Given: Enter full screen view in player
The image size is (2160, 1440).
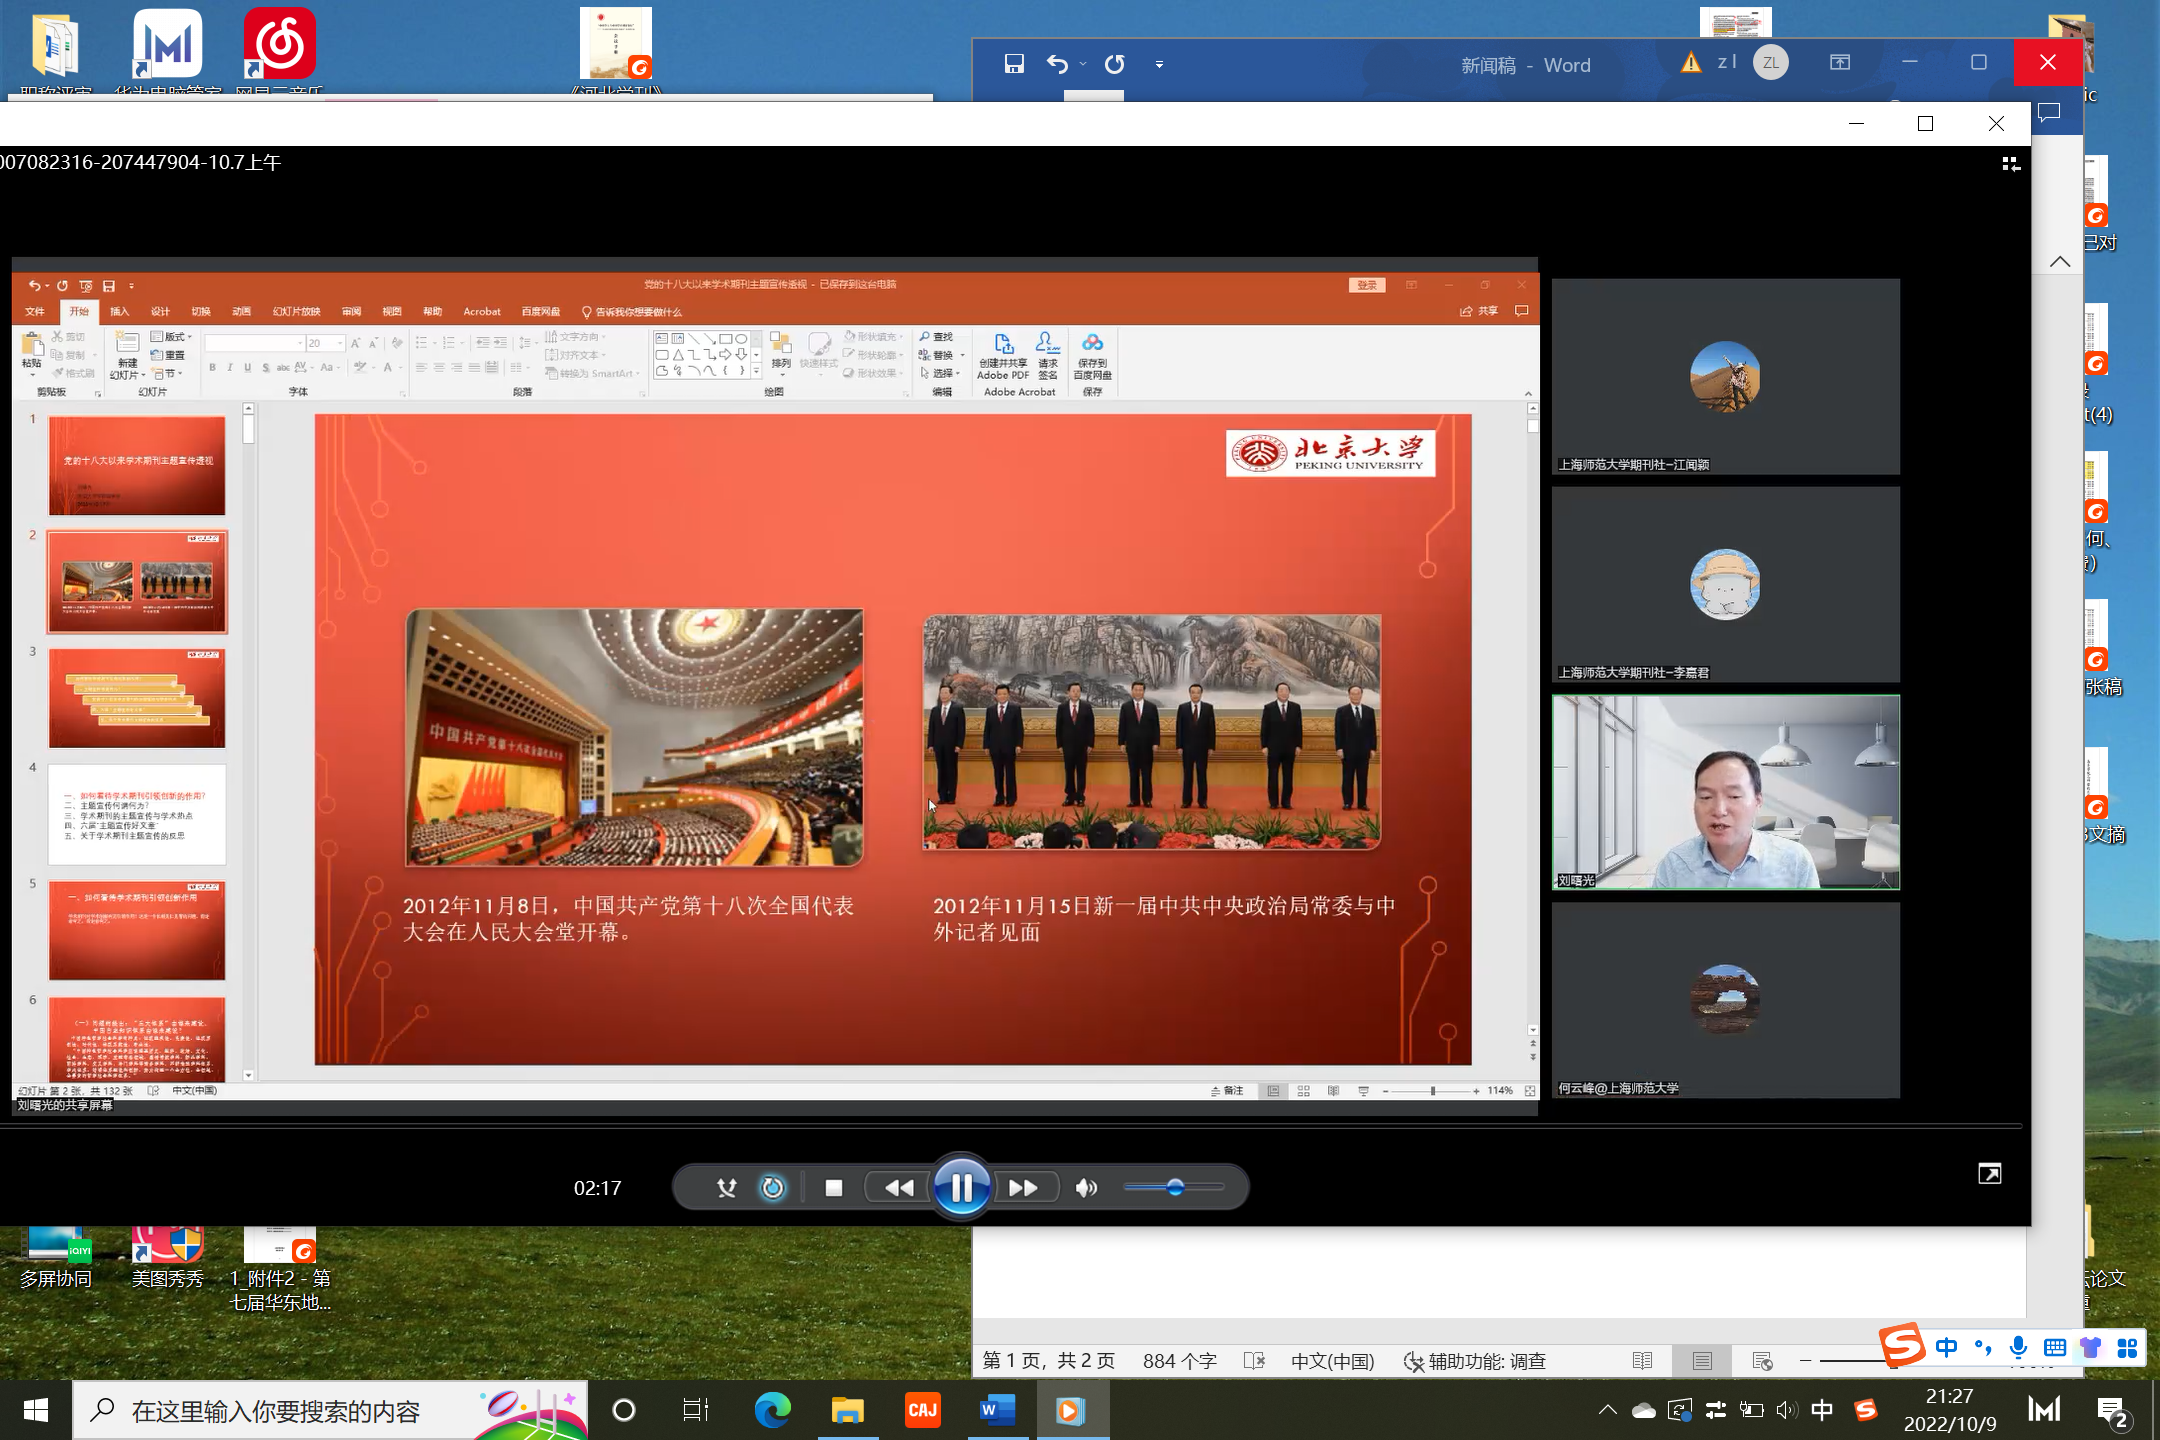Looking at the screenshot, I should pyautogui.click(x=1989, y=1174).
